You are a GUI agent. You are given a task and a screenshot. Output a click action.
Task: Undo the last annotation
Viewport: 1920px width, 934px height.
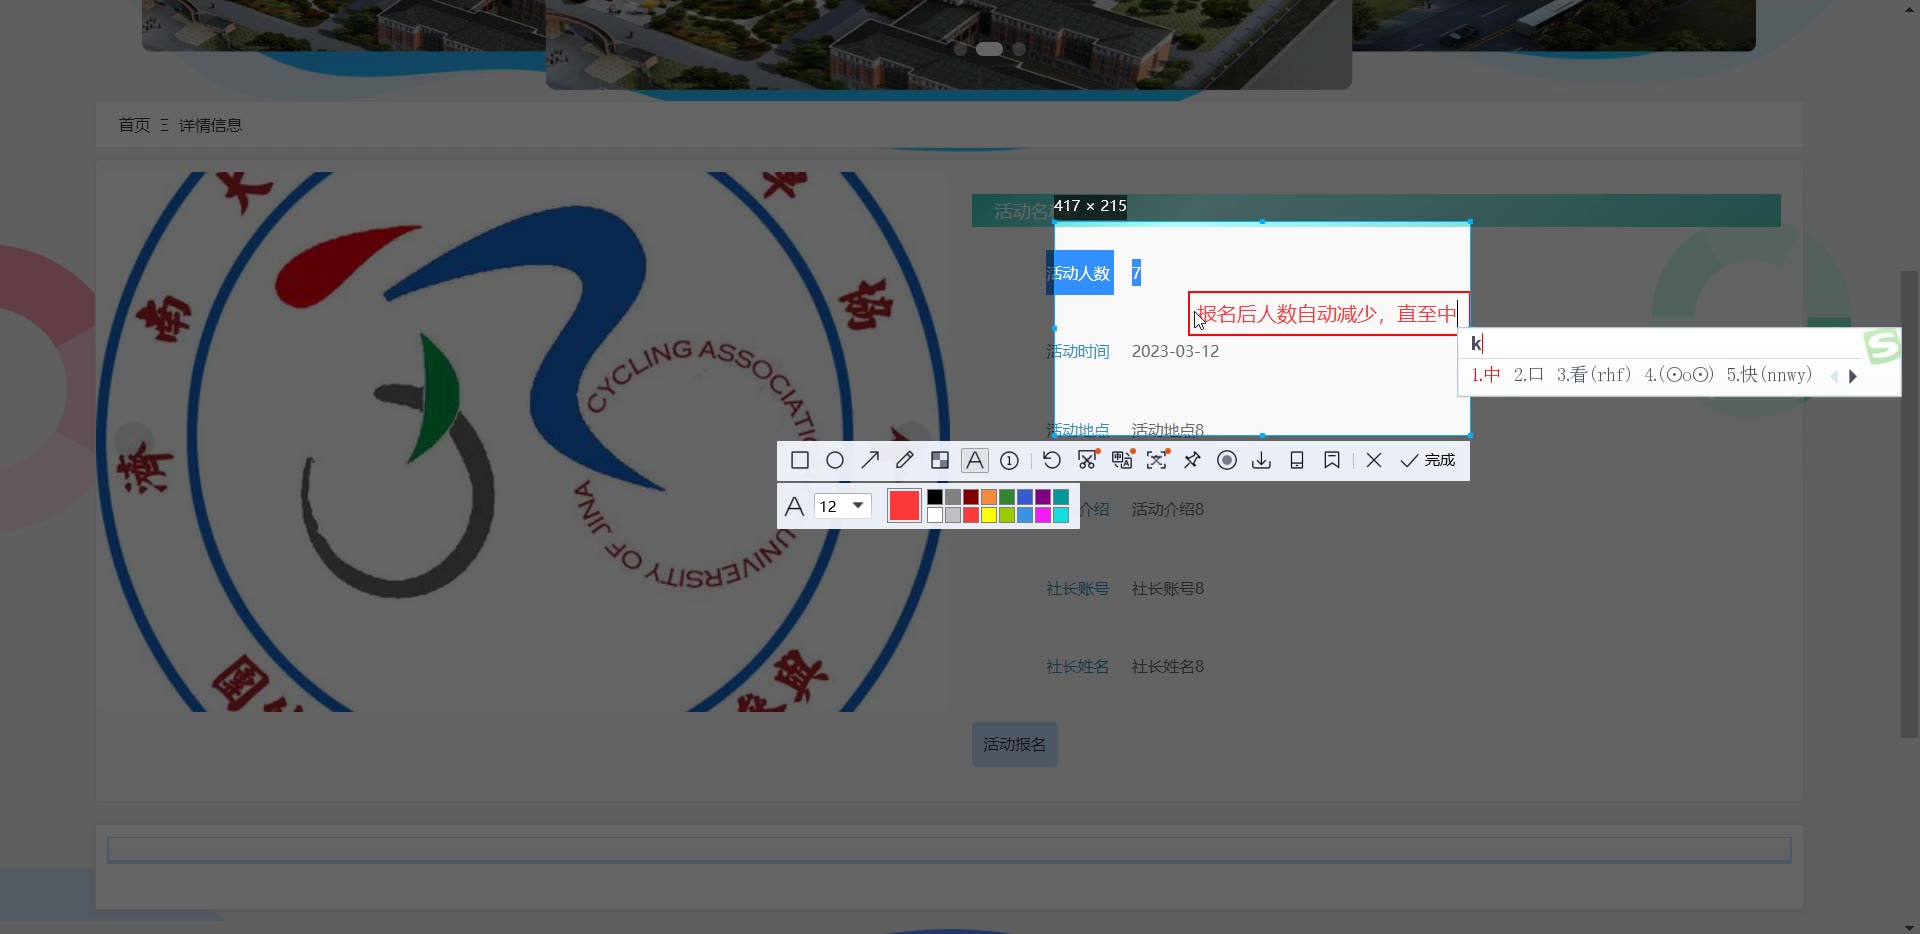(x=1052, y=460)
